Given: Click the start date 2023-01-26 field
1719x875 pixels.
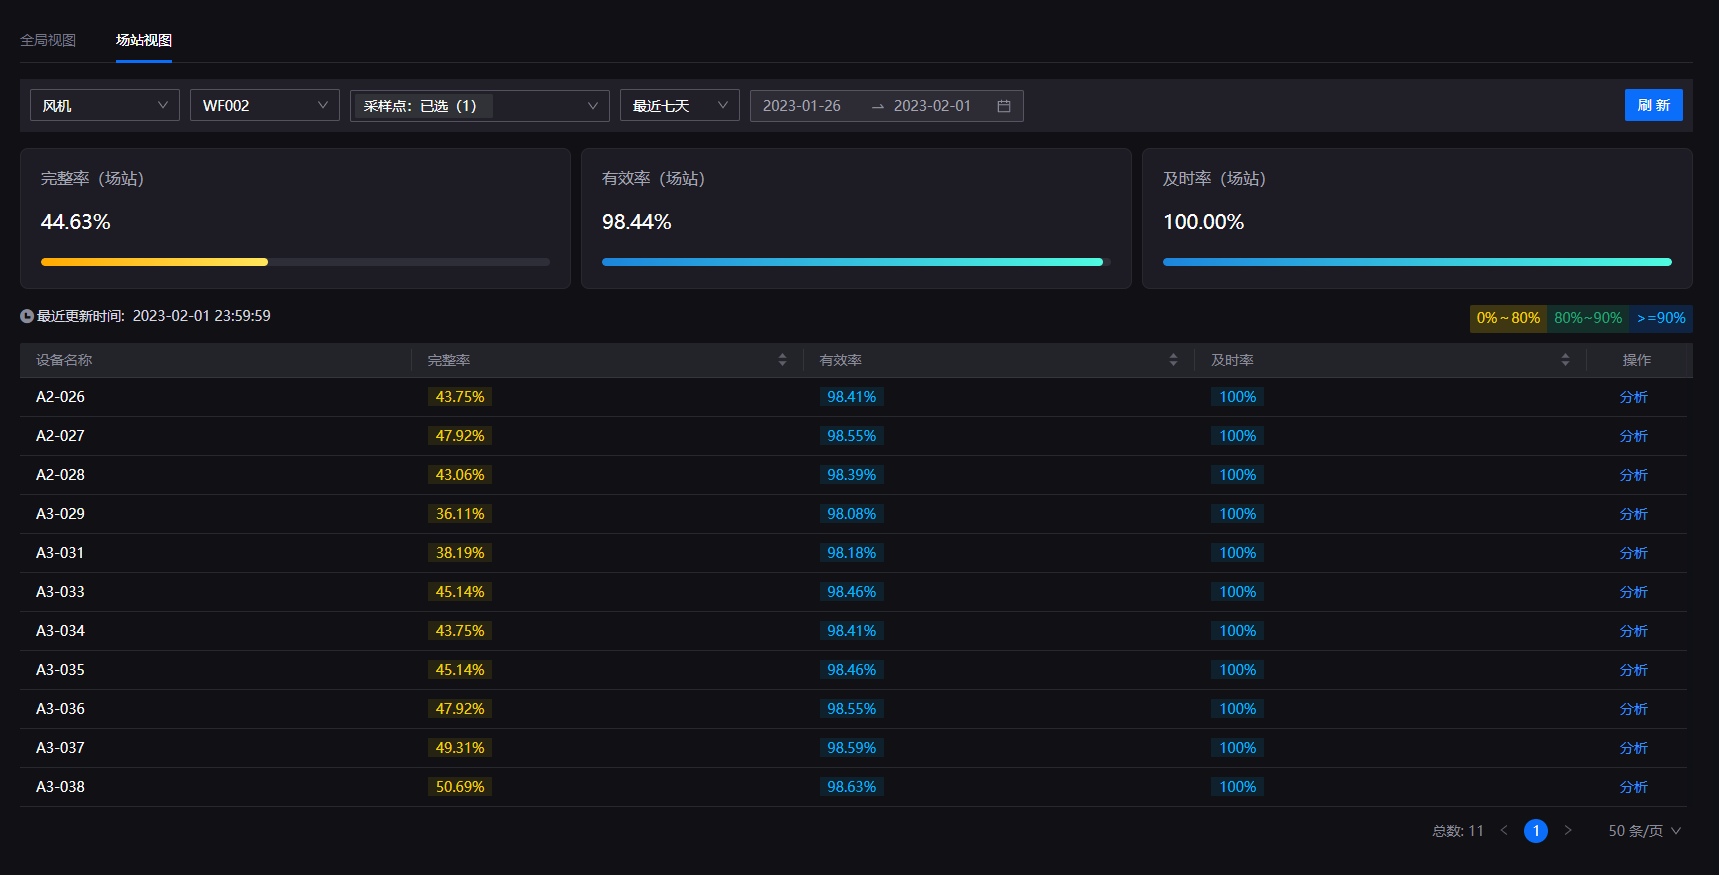Looking at the screenshot, I should pos(802,106).
